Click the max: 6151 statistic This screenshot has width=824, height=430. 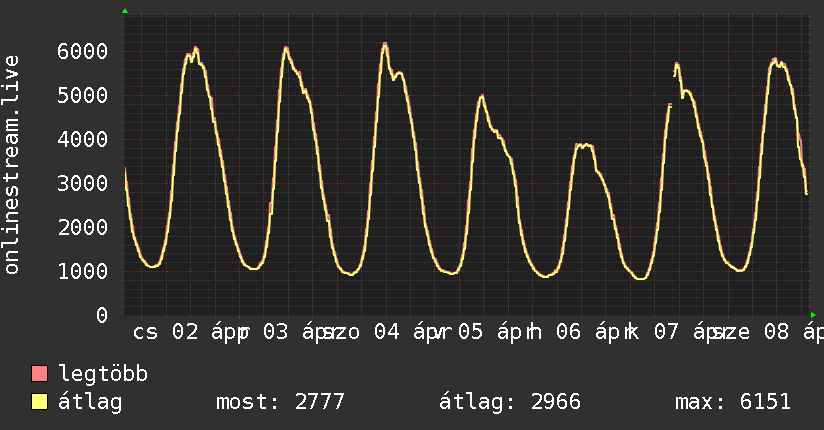click(x=733, y=402)
